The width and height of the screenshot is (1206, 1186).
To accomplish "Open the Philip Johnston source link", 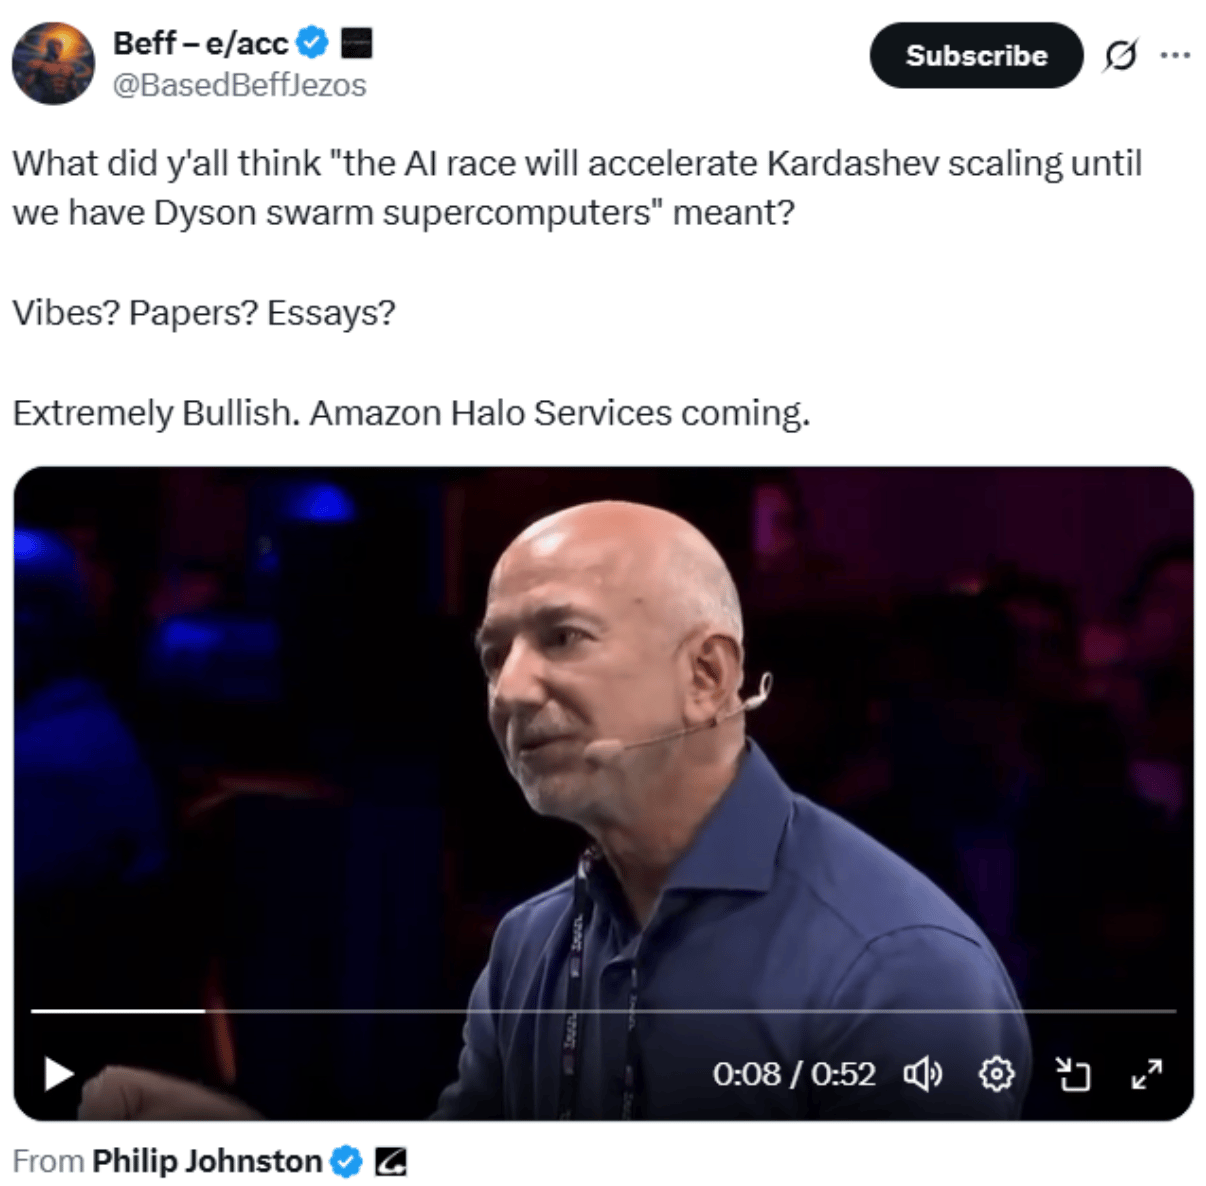I will 207,1161.
